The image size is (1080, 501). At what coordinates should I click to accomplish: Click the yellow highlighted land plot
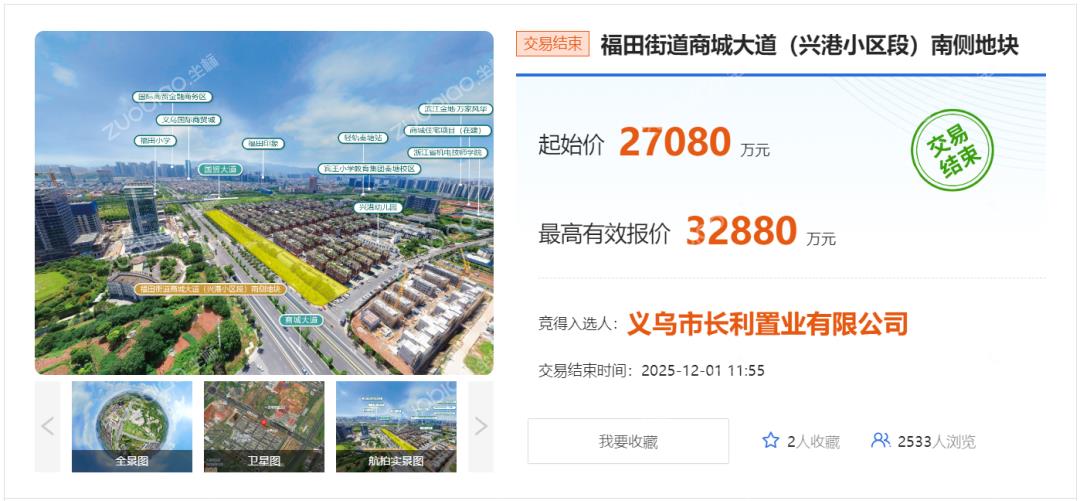tap(276, 258)
